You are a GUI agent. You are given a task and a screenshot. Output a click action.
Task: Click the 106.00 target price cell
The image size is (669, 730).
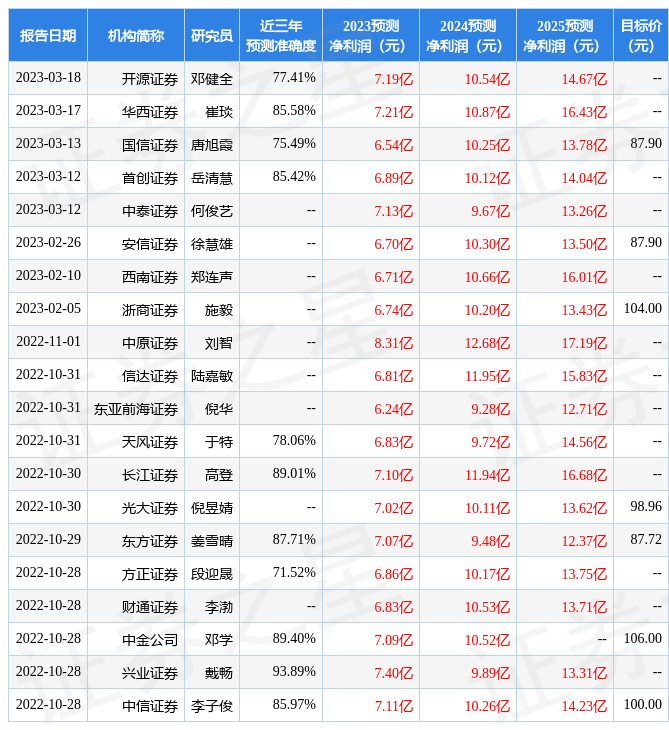point(642,640)
